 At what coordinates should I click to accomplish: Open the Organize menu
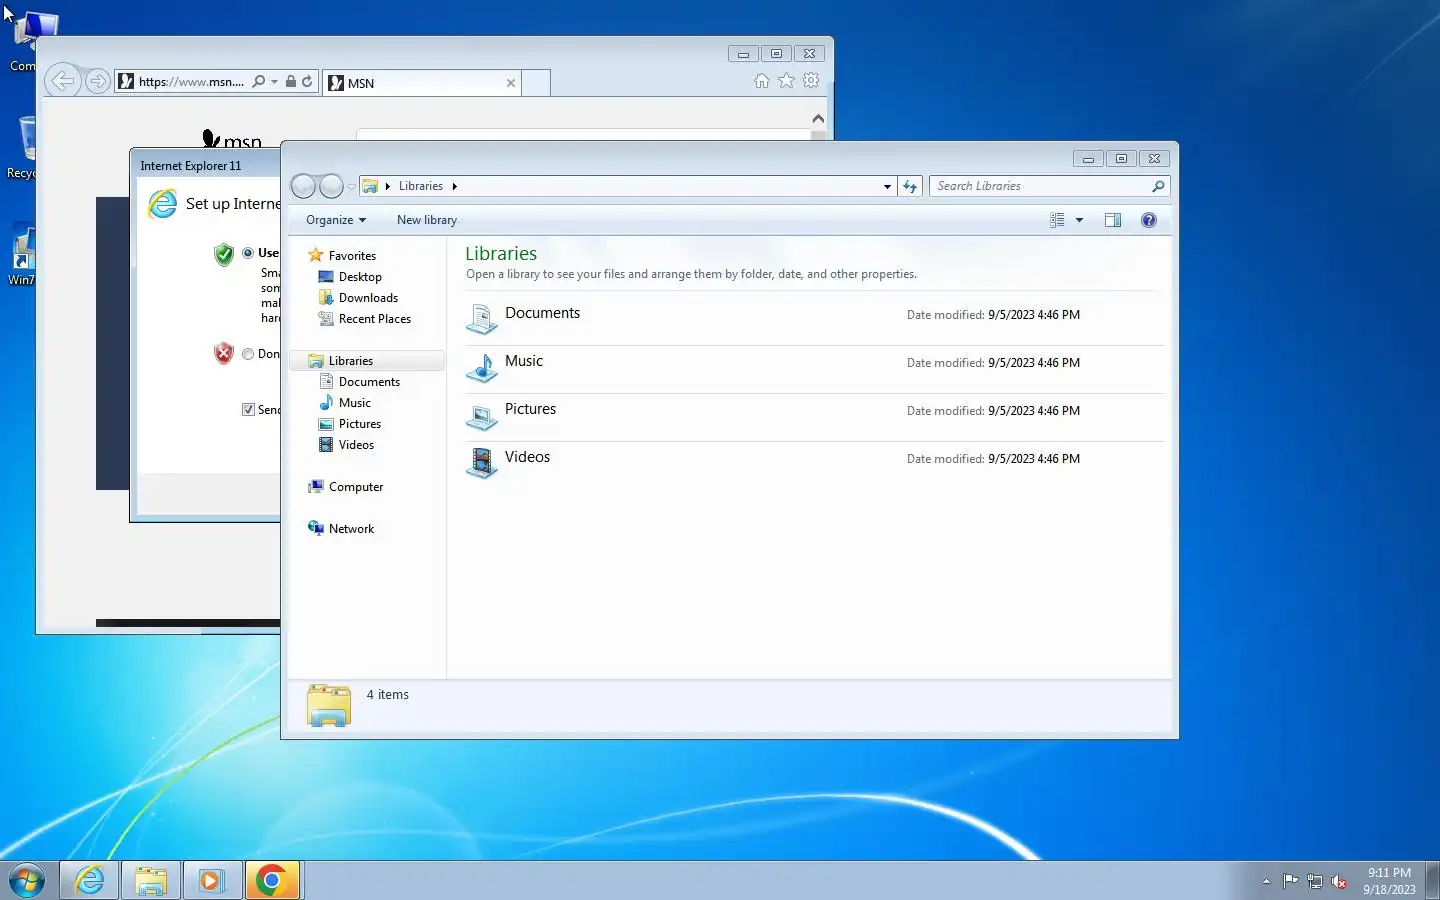[x=336, y=220]
